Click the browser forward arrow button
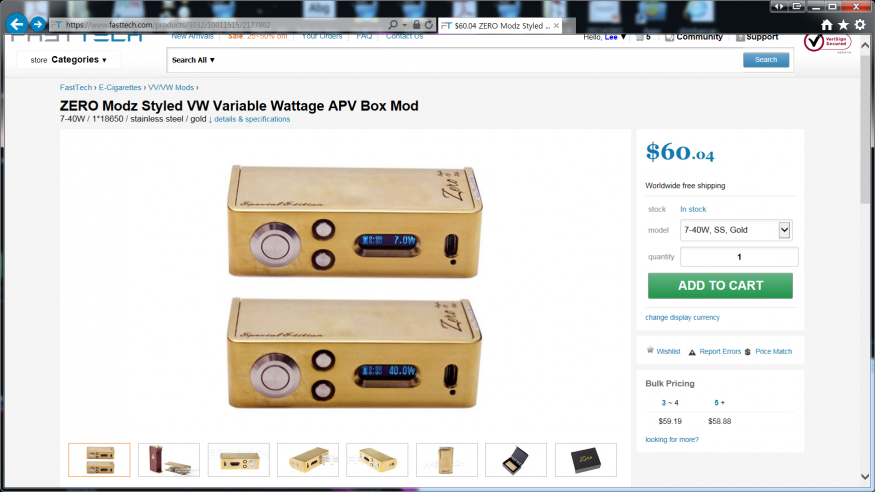Screen dimensions: 875x492 38,24
